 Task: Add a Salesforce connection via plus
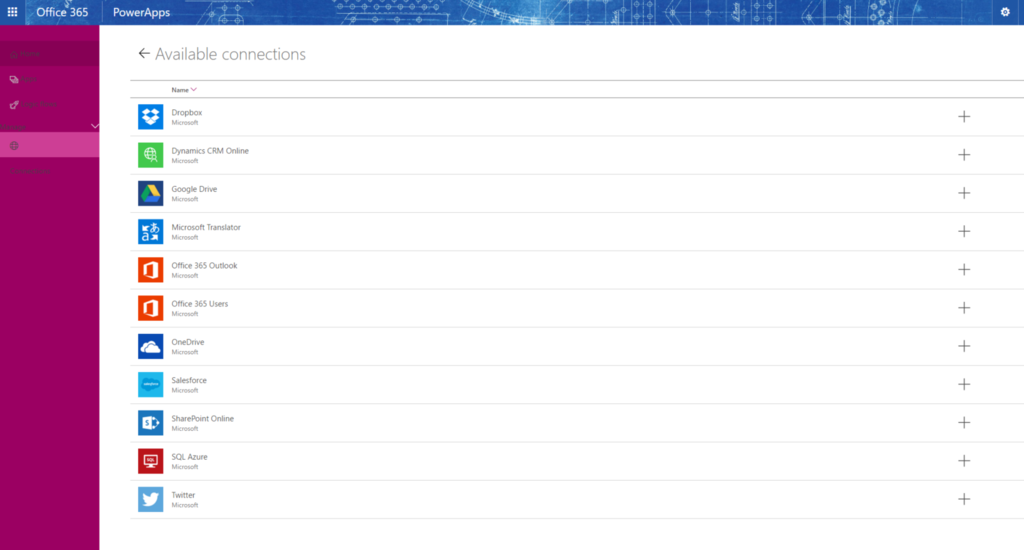point(964,384)
